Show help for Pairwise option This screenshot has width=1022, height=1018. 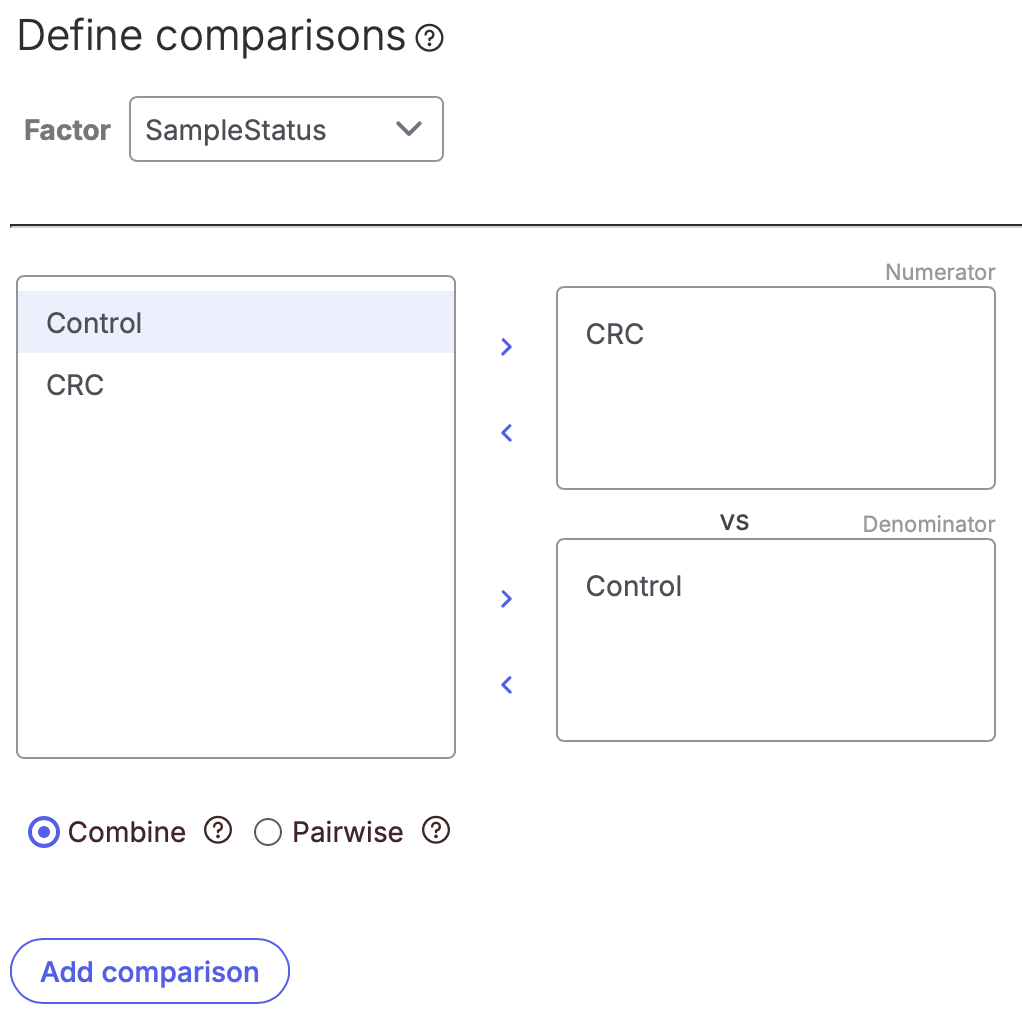pyautogui.click(x=436, y=830)
